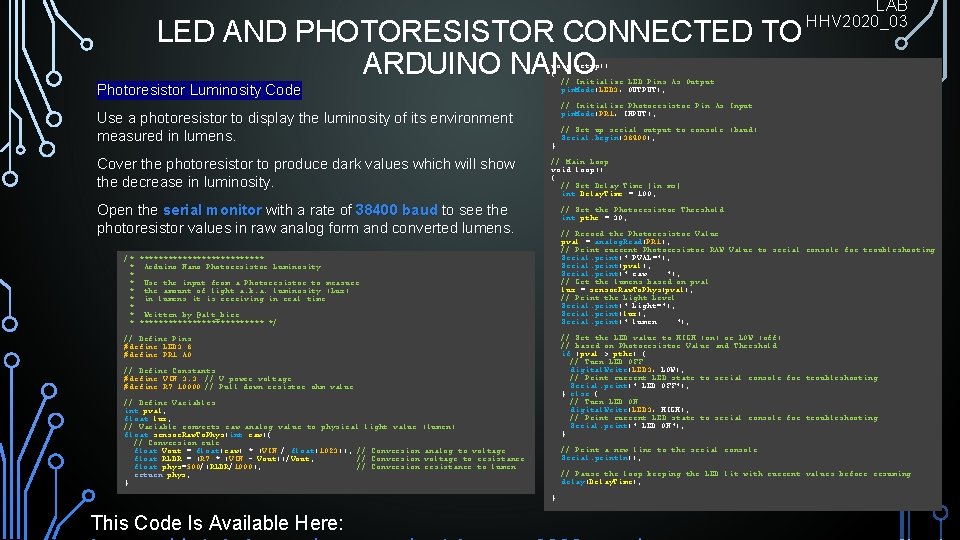The width and height of the screenshot is (960, 540).
Task: Select the paragraph starting 'Use a photoresistor'
Action: pyautogui.click(x=305, y=127)
